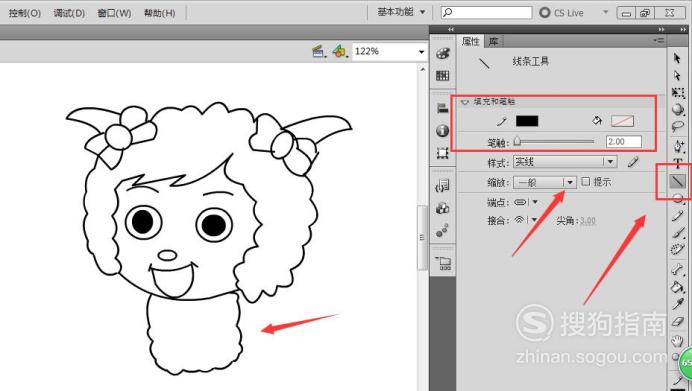Collapse the 填充和笔触 section
692x391 pixels.
click(464, 102)
